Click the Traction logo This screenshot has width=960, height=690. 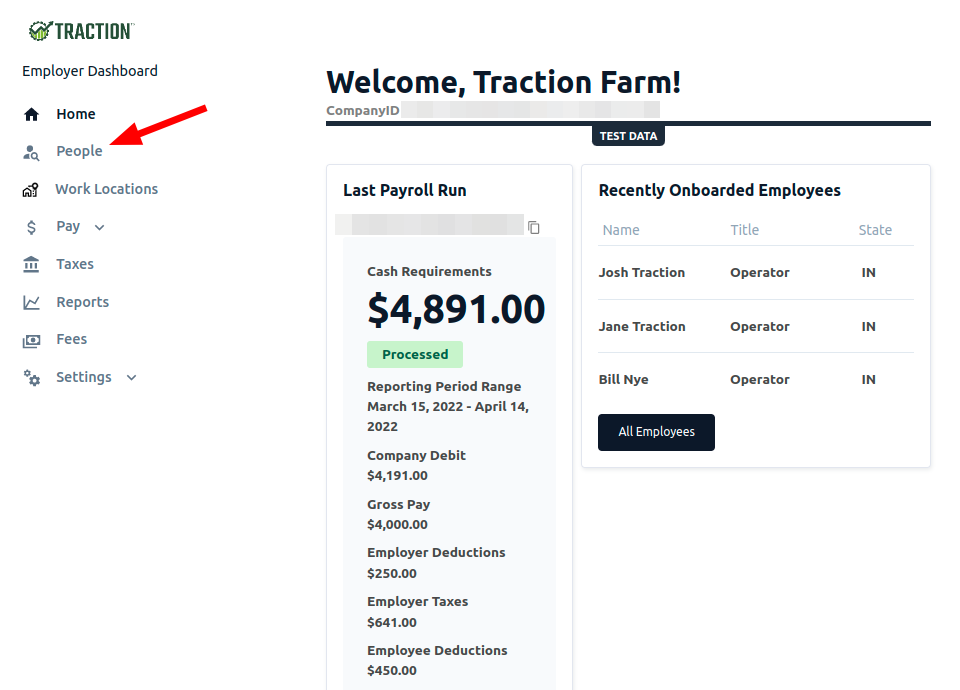[x=81, y=31]
